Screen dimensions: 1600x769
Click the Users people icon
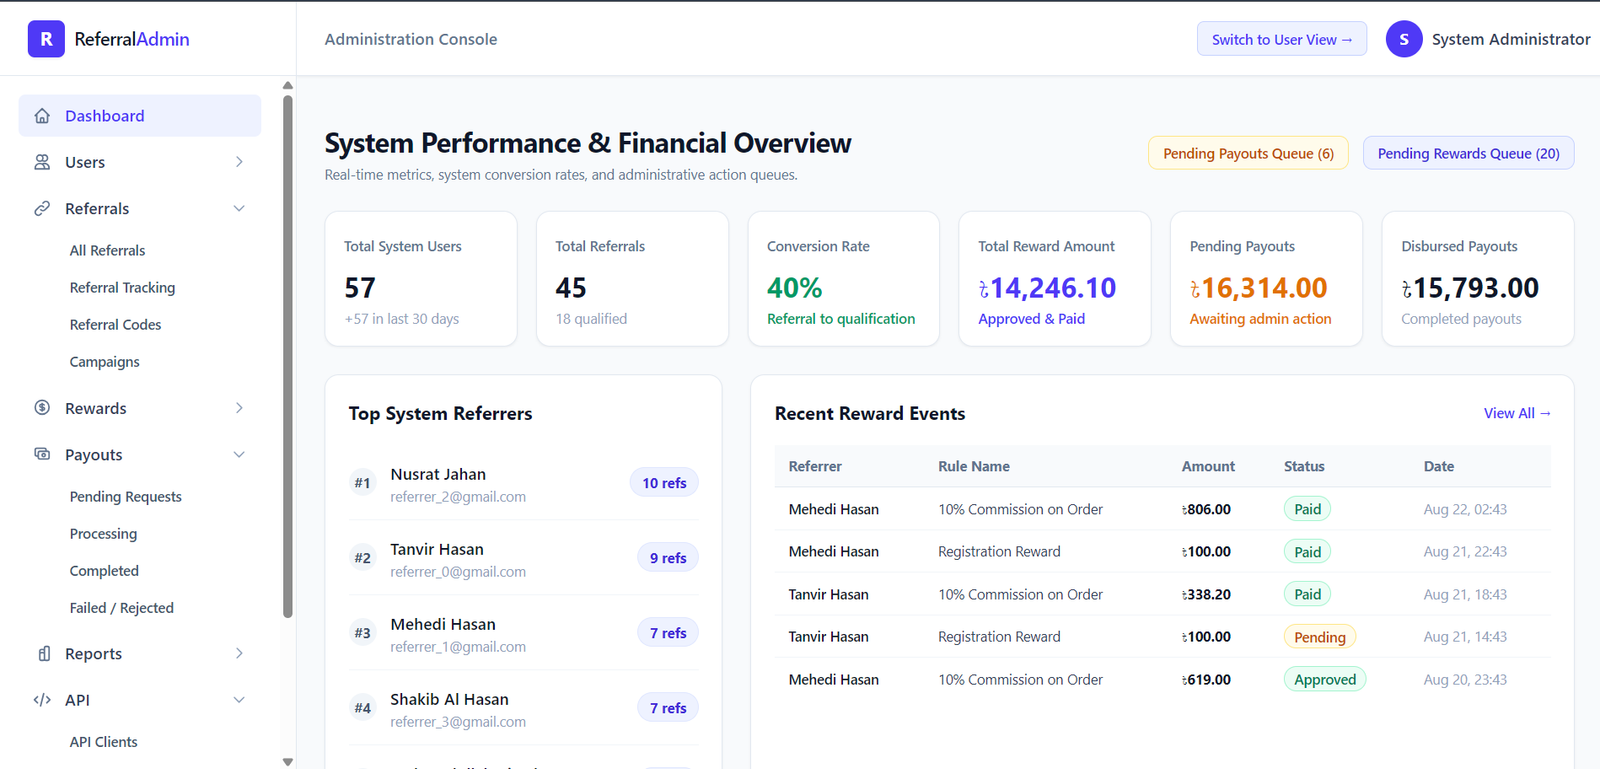pos(42,162)
